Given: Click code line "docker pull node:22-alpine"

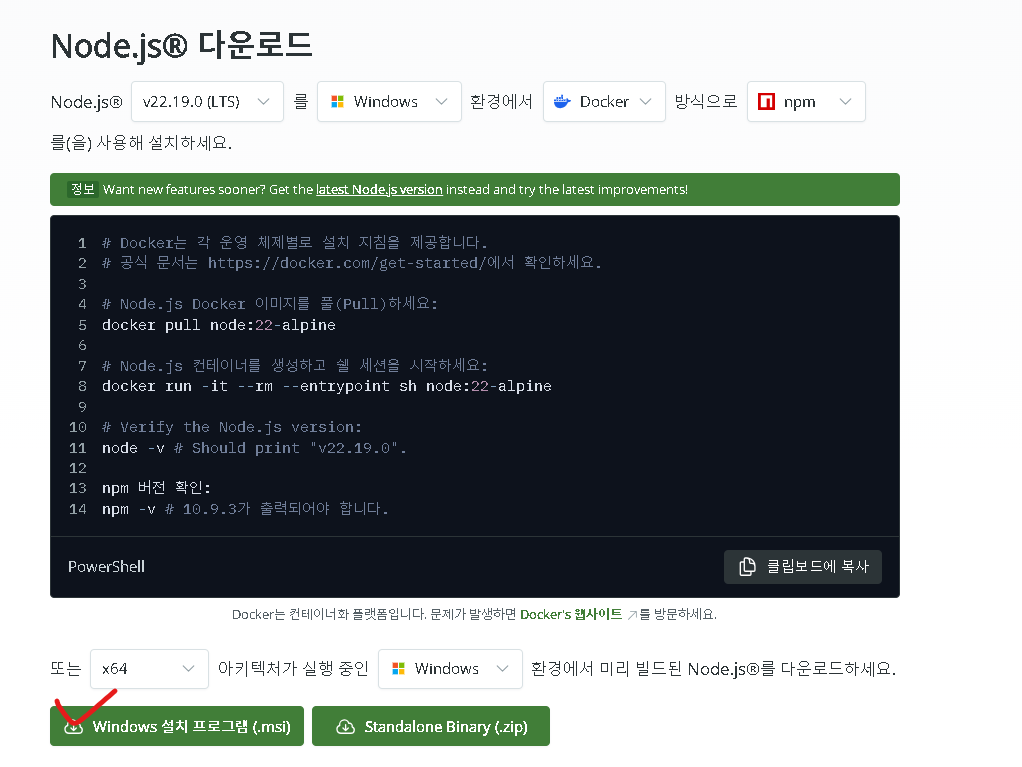Looking at the screenshot, I should coord(219,325).
